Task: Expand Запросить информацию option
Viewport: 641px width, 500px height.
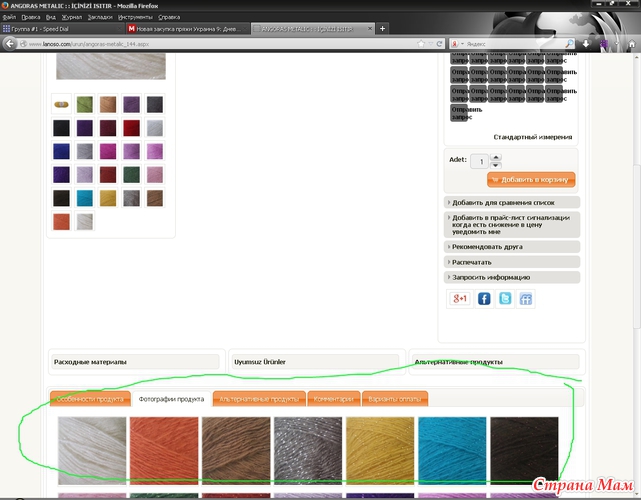Action: tap(512, 277)
